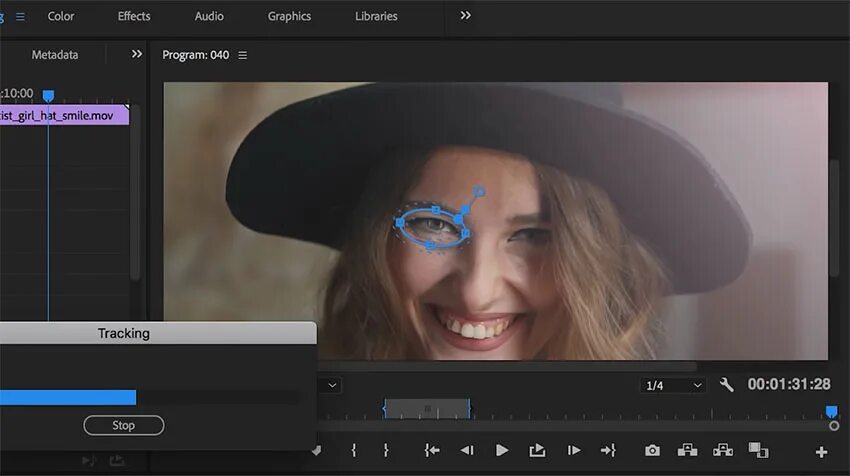Viewport: 850px width, 476px height.
Task: Open the Effects workspace tab
Action: coord(134,16)
